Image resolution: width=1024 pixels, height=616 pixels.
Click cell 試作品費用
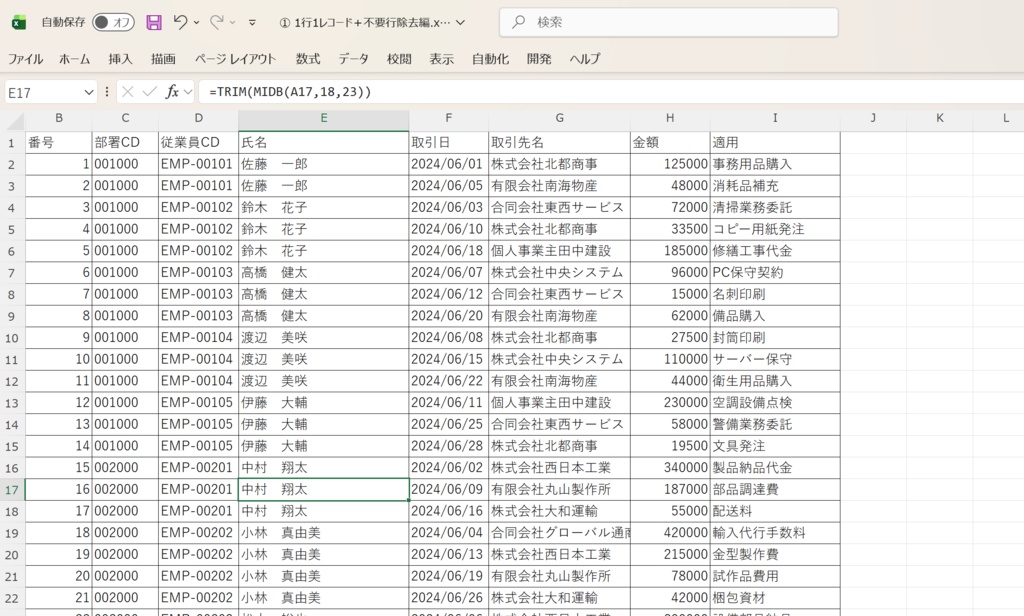775,576
